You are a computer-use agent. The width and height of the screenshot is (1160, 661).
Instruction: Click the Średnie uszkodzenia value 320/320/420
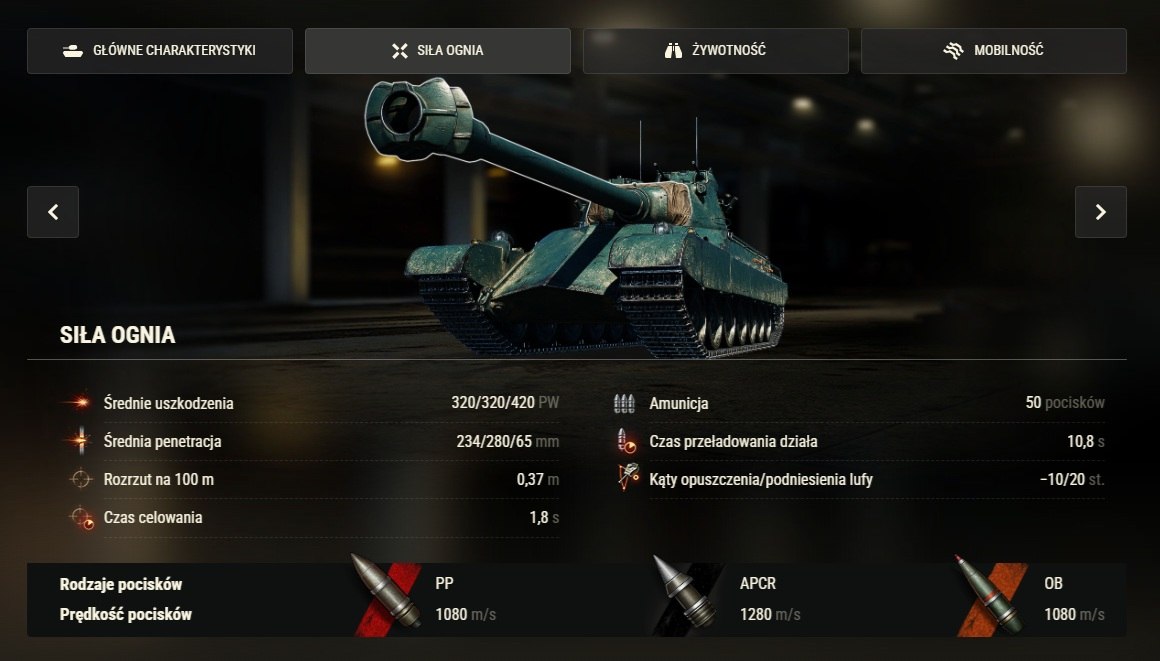point(493,403)
